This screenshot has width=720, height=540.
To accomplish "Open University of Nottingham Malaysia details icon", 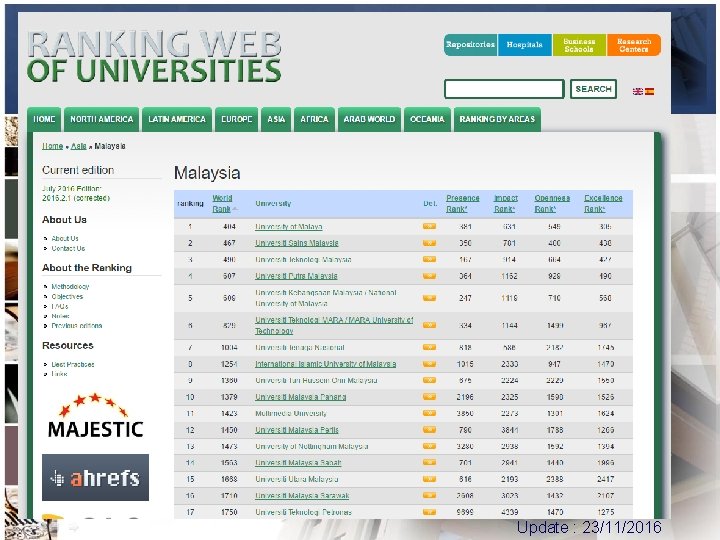I will tap(429, 446).
